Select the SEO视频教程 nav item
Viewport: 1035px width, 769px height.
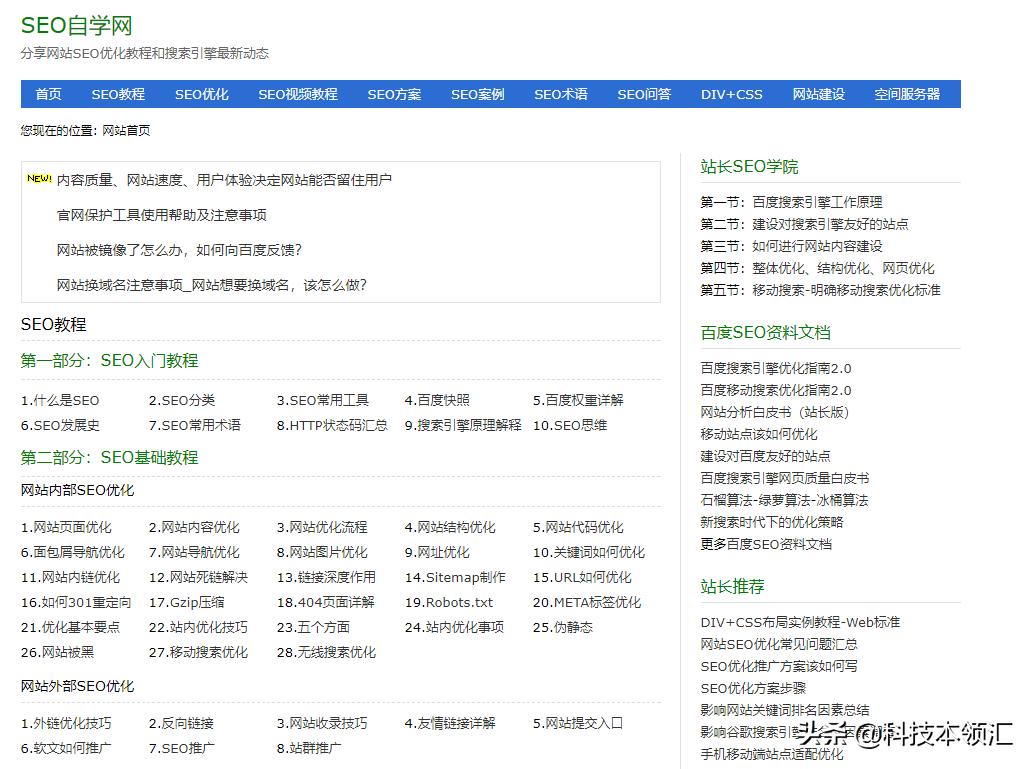tap(302, 94)
